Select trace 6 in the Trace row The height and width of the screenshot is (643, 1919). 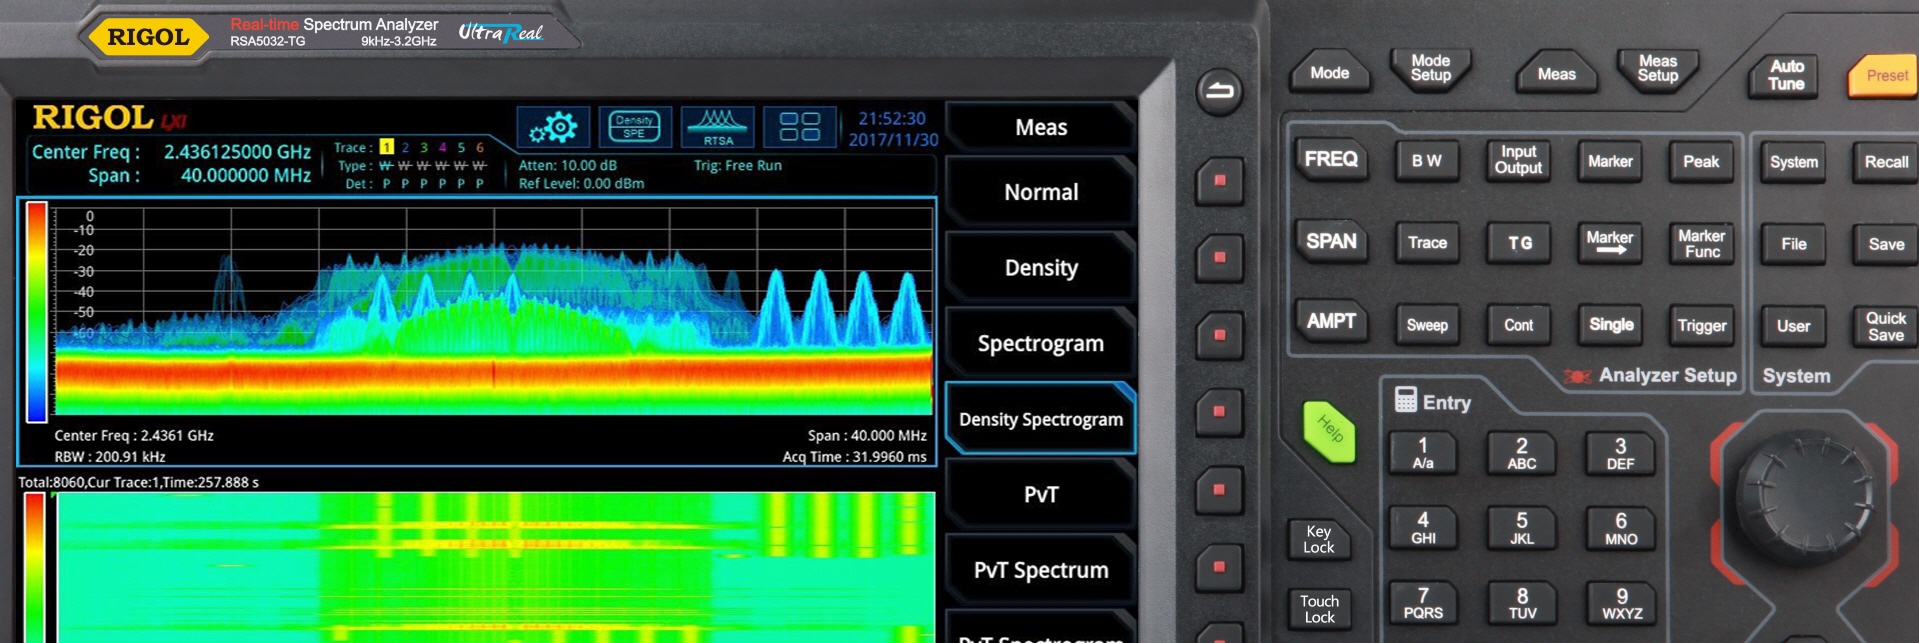pos(479,147)
